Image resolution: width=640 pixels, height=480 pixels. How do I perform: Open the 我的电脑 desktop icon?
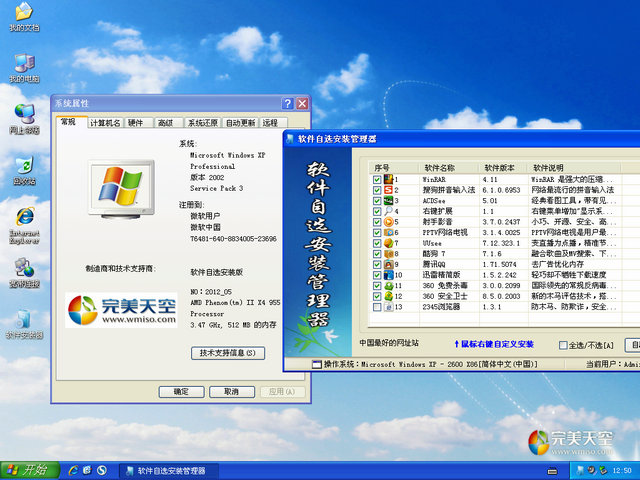pos(24,68)
